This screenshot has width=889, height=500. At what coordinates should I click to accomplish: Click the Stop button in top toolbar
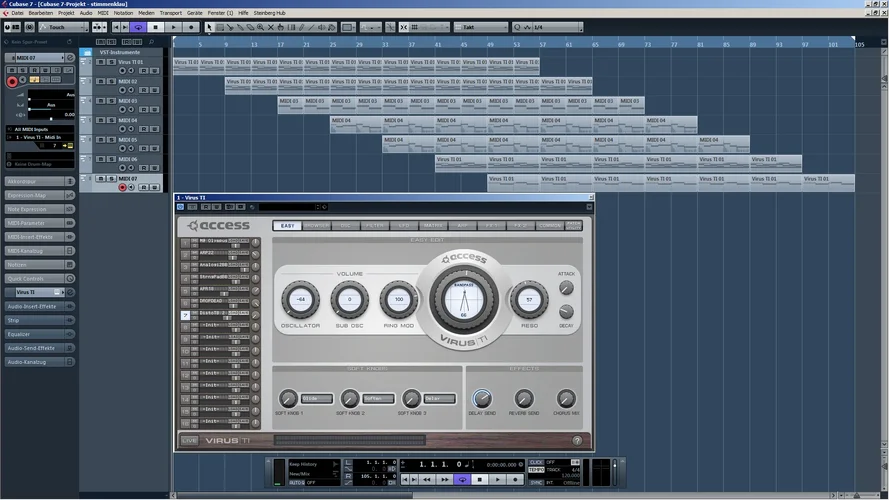[x=156, y=27]
